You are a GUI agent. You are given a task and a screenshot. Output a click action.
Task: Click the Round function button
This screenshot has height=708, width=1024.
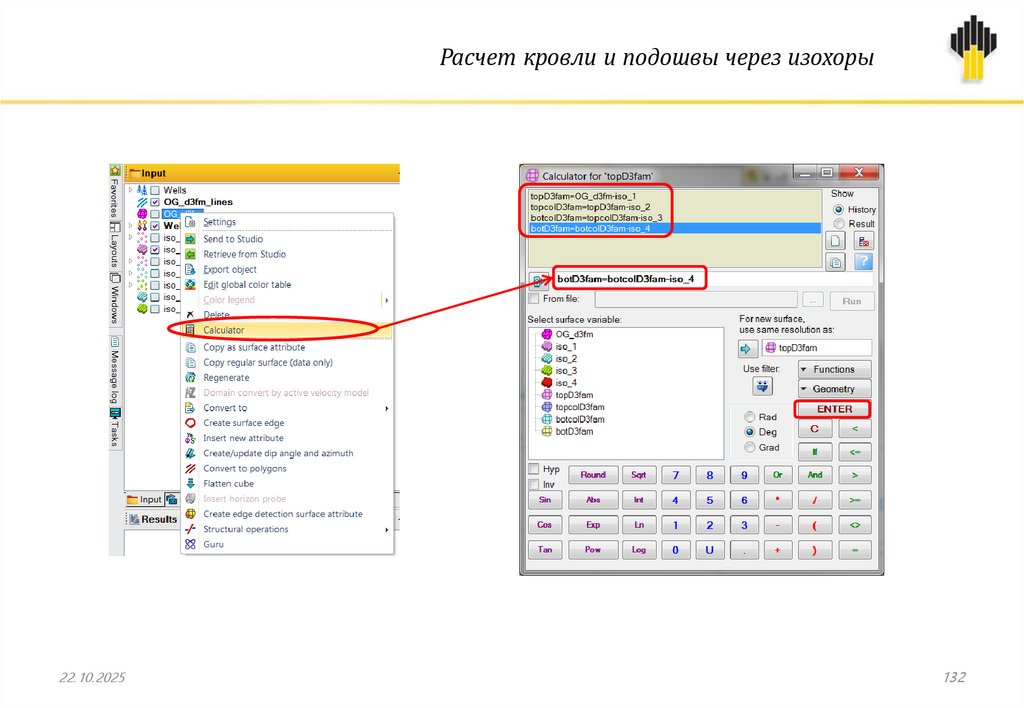click(x=593, y=475)
